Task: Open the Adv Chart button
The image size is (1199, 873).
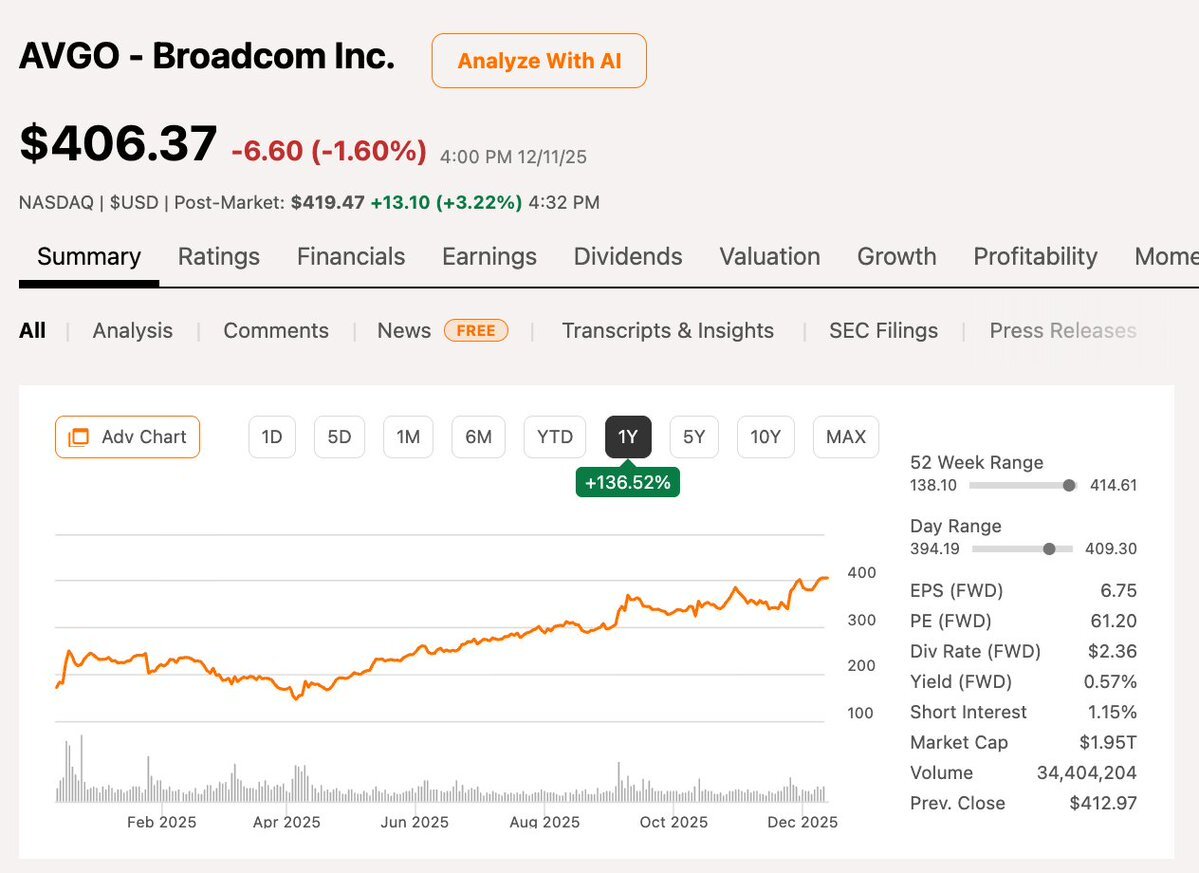Action: tap(127, 437)
